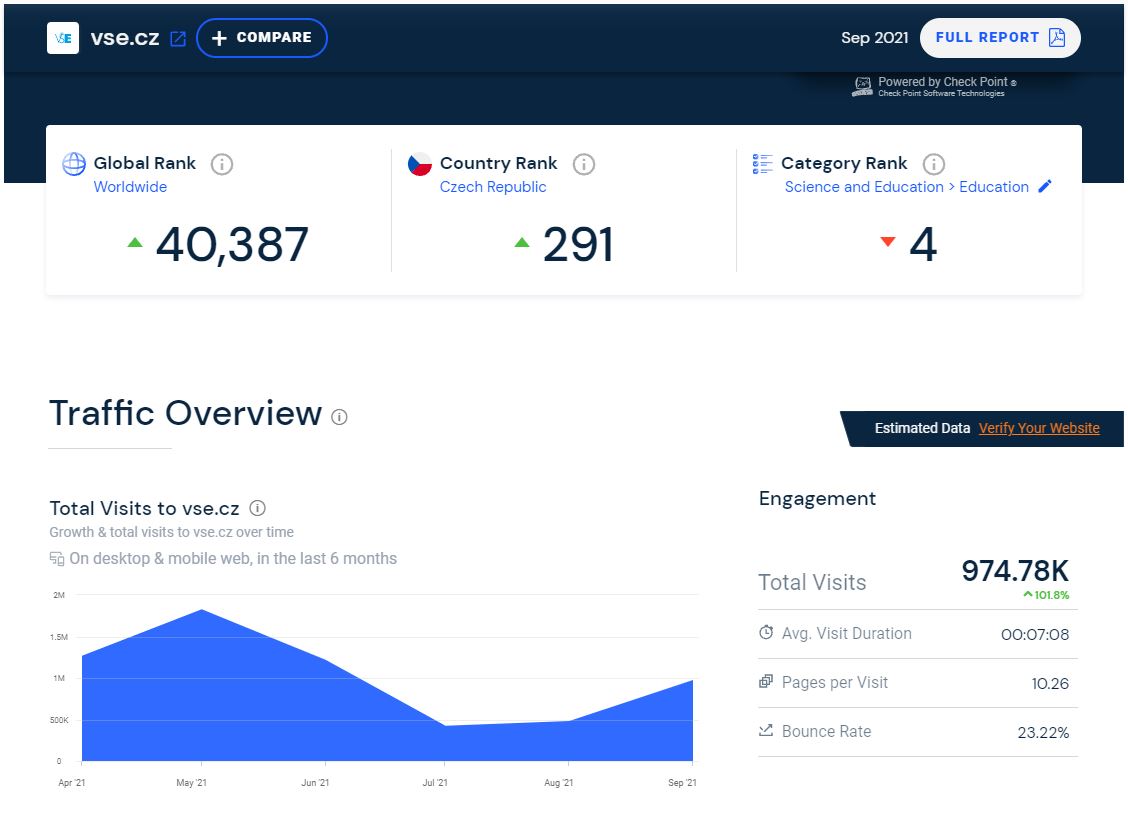Open the Verify Your Website link
The width and height of the screenshot is (1128, 830).
click(x=1039, y=428)
